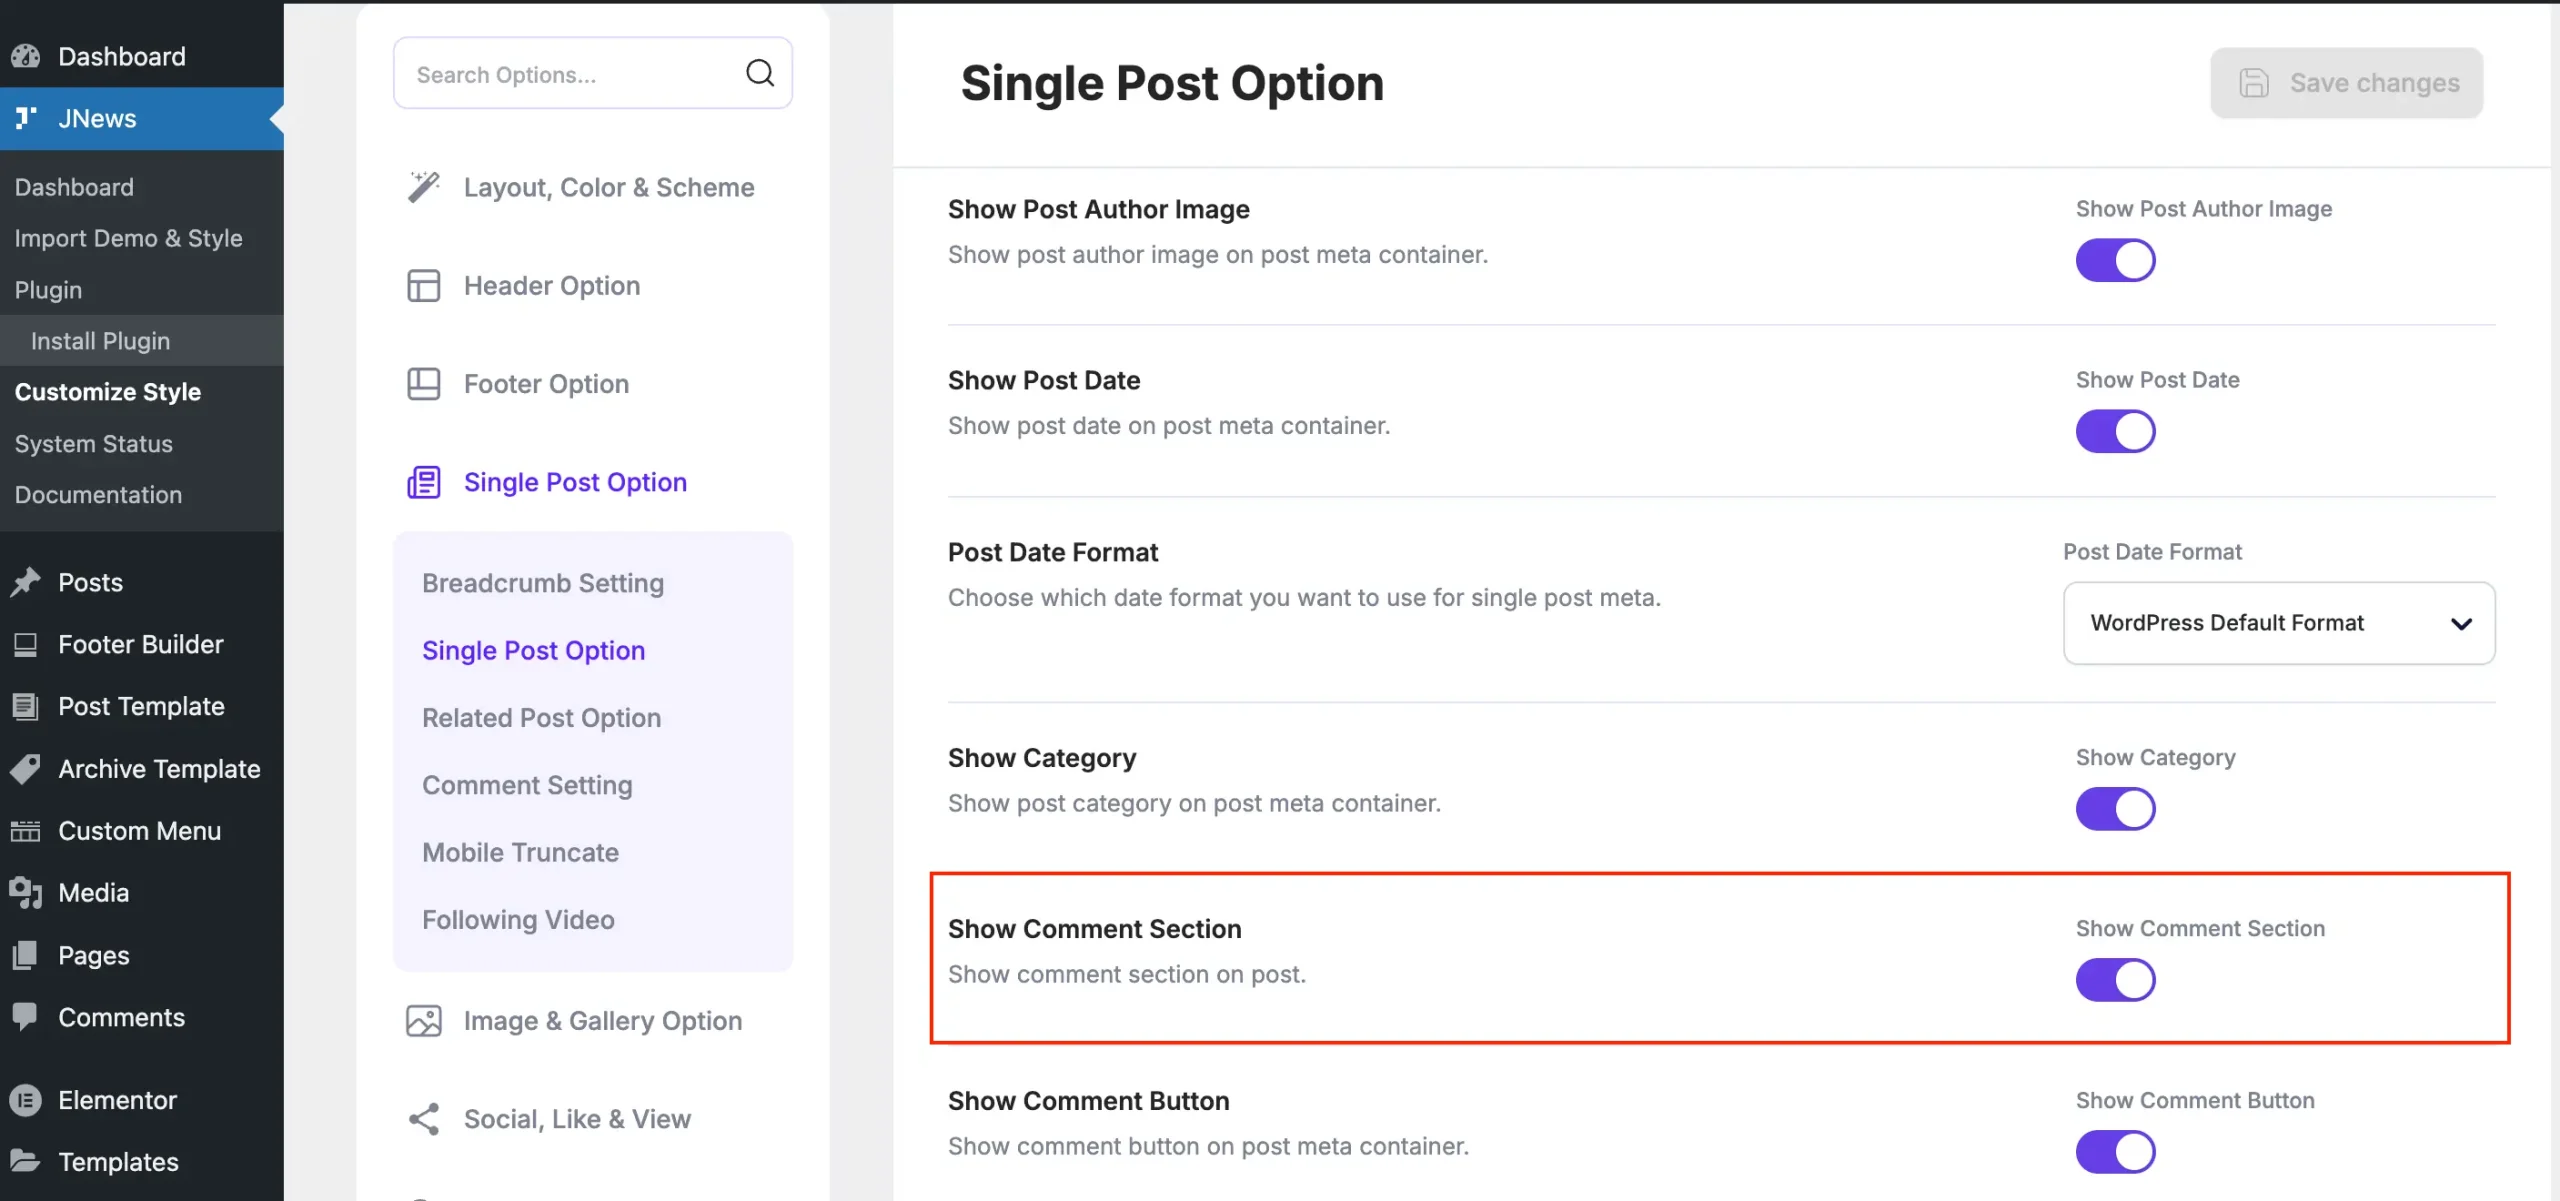This screenshot has height=1201, width=2560.
Task: Collapse the Single Post Option section
Action: coord(574,483)
